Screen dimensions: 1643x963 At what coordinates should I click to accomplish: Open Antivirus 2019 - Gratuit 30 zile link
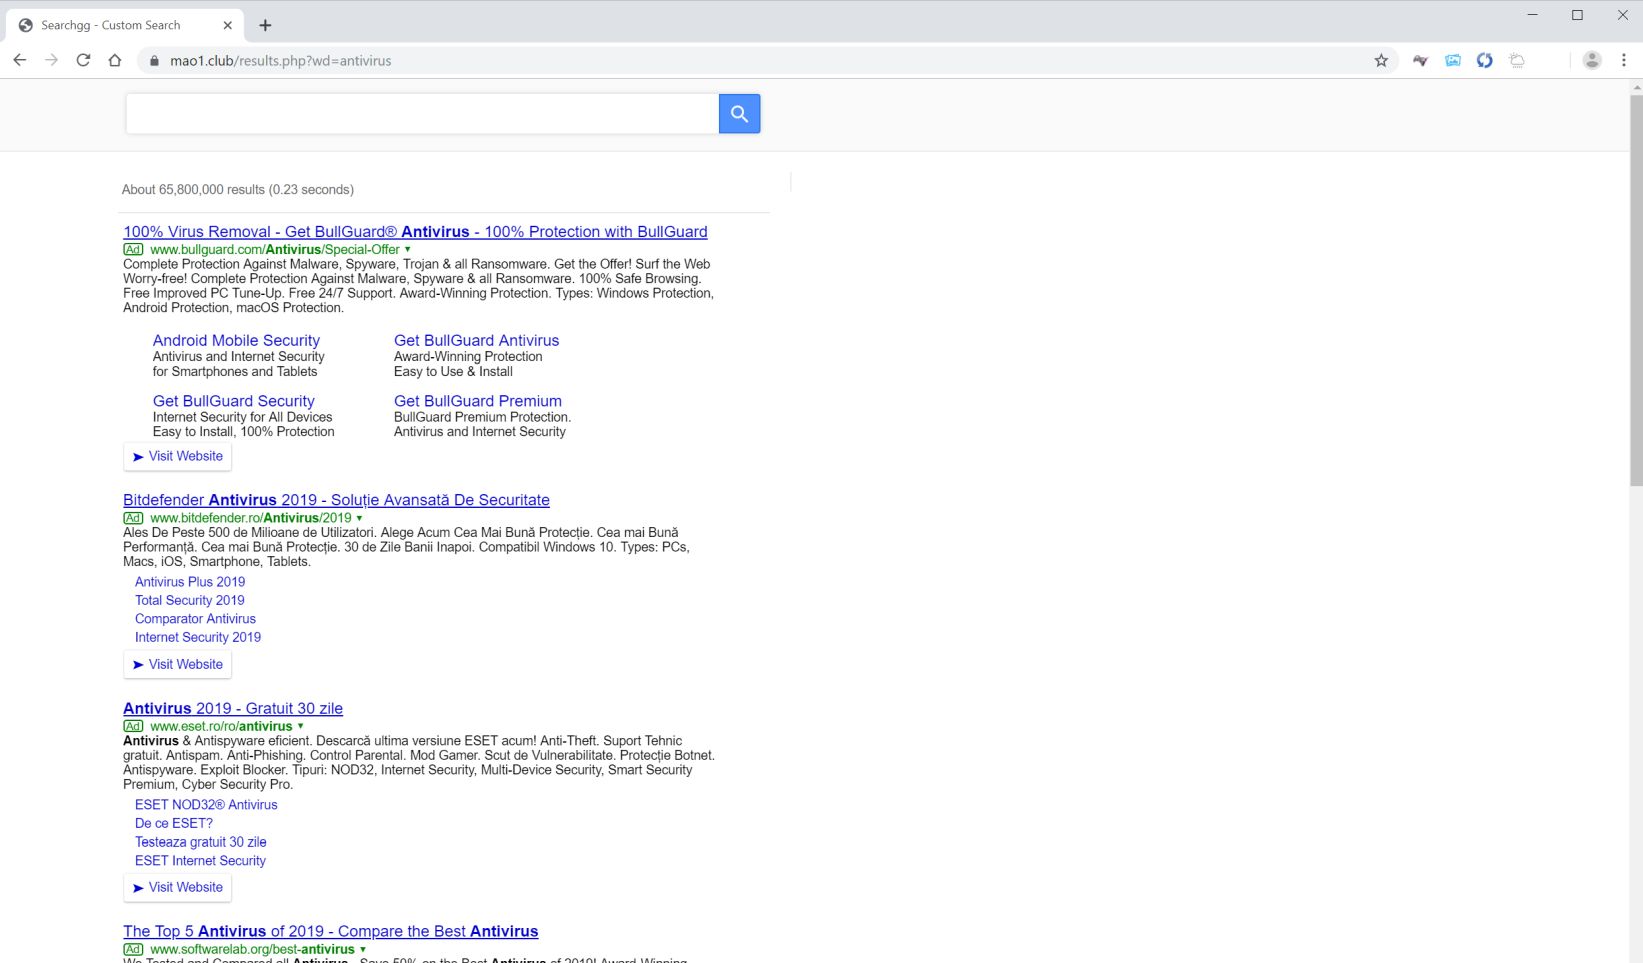tap(233, 709)
